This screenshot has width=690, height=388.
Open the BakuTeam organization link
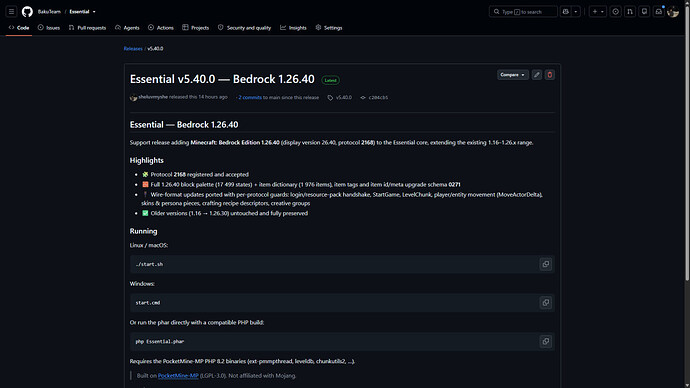49,12
